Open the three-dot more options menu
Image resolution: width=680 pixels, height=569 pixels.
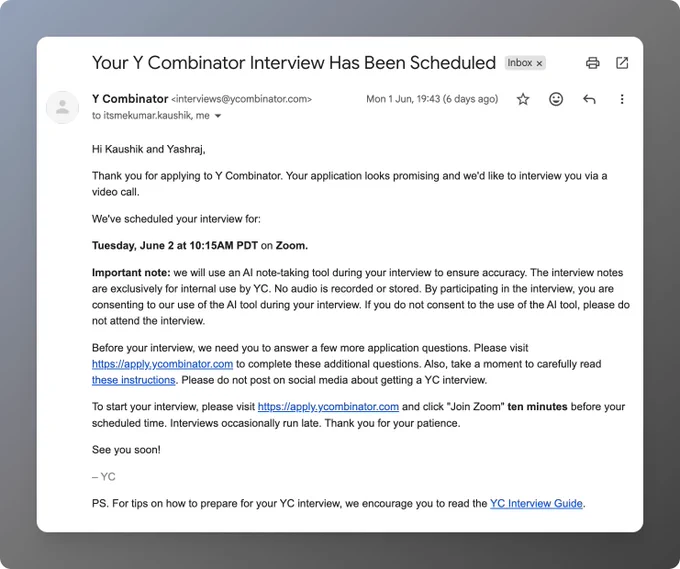tap(622, 99)
